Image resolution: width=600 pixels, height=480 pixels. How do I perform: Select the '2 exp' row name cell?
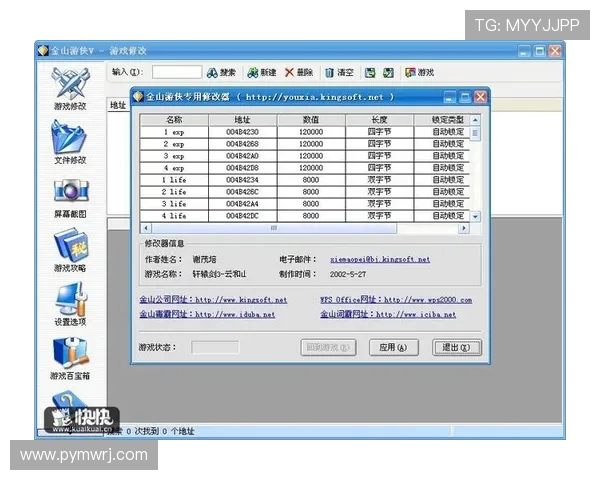coord(174,144)
